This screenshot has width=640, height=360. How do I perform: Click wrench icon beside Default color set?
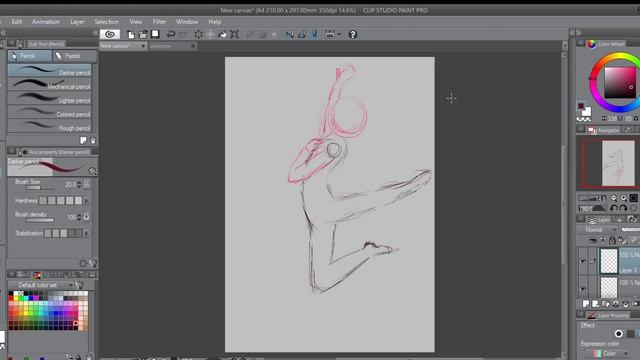[80, 285]
